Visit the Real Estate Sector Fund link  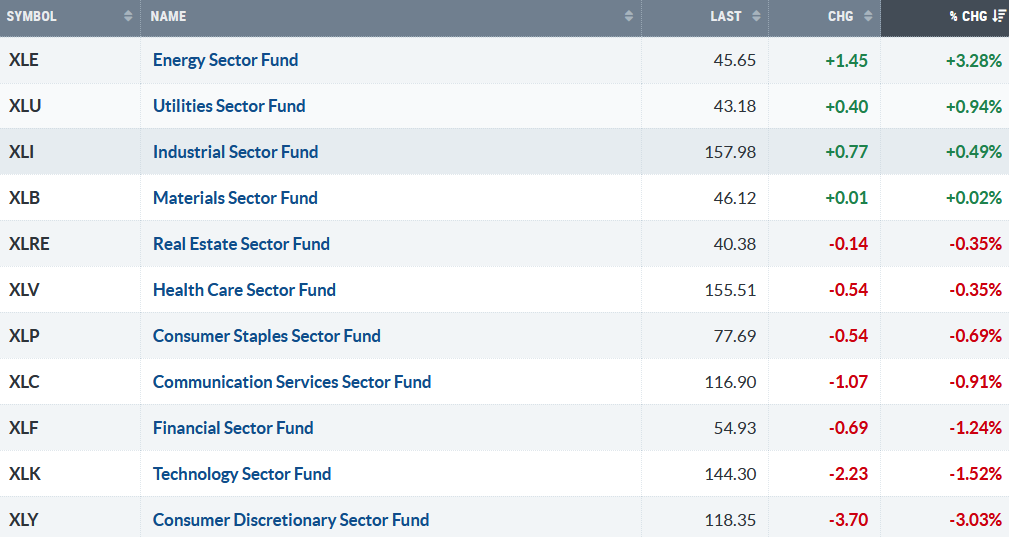241,244
